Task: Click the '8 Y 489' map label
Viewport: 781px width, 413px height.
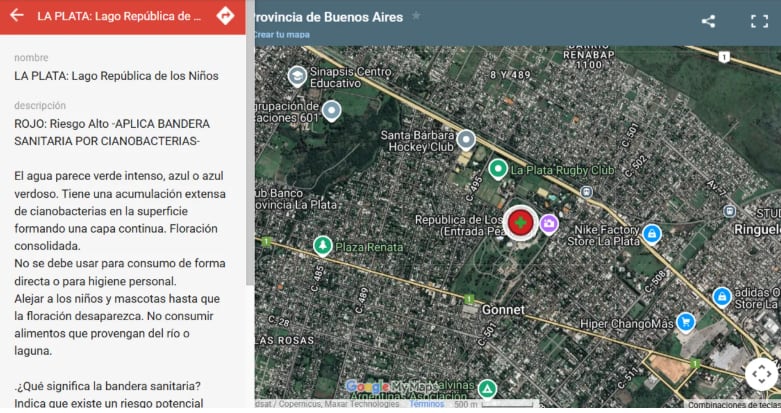Action: tap(510, 75)
